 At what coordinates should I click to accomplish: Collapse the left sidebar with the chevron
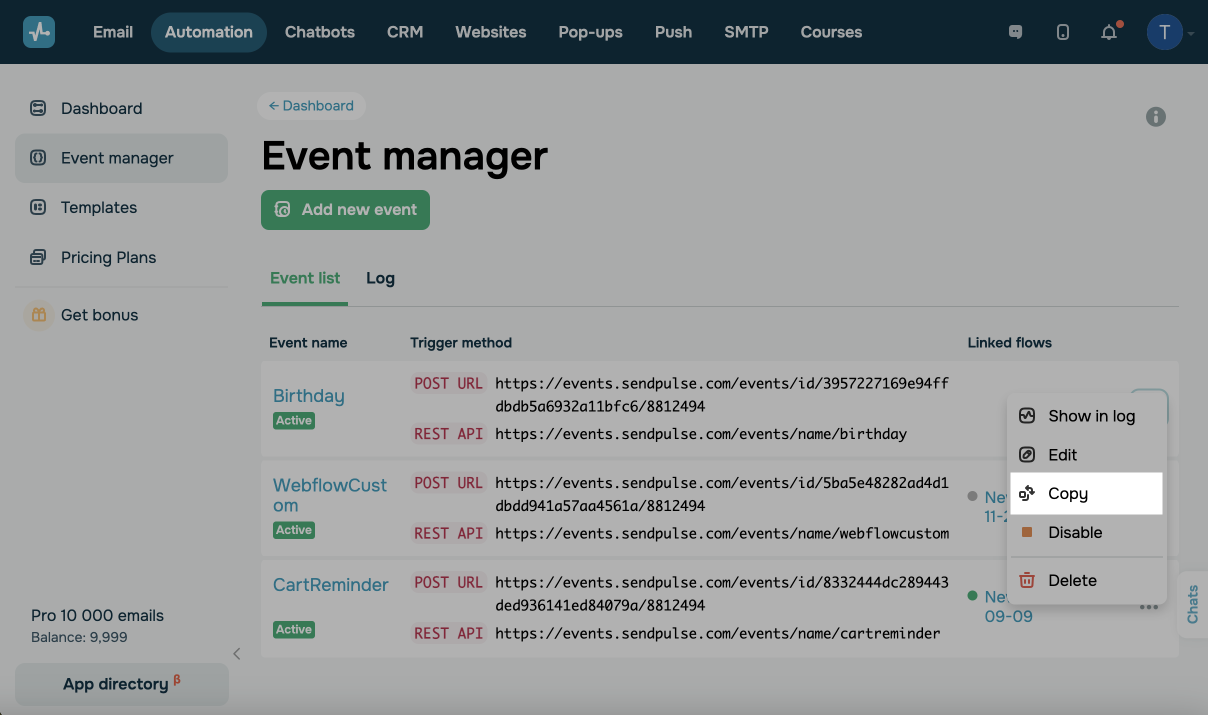click(x=237, y=654)
